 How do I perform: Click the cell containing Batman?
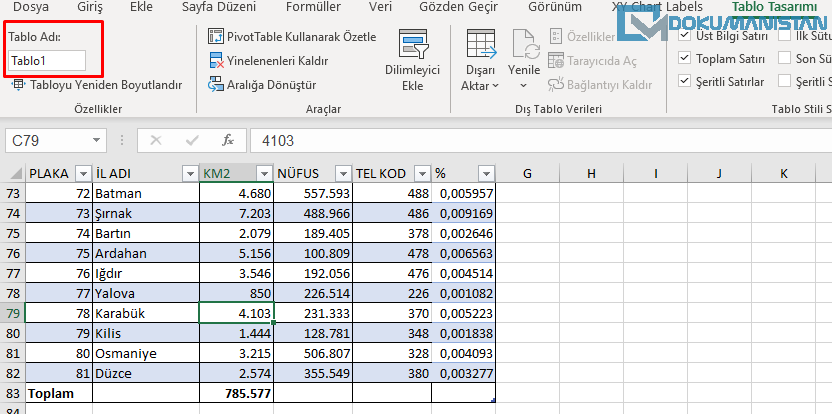[x=146, y=194]
